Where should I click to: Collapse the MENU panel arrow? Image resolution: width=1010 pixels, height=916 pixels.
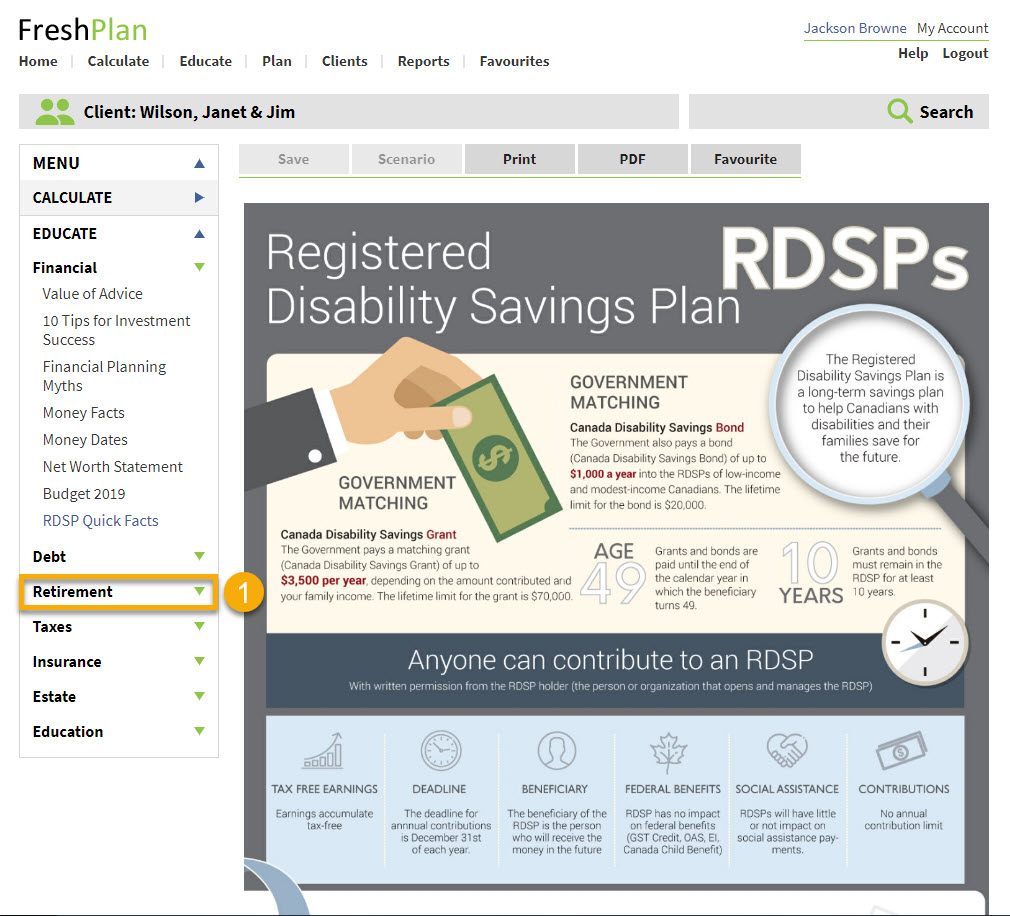pos(199,164)
